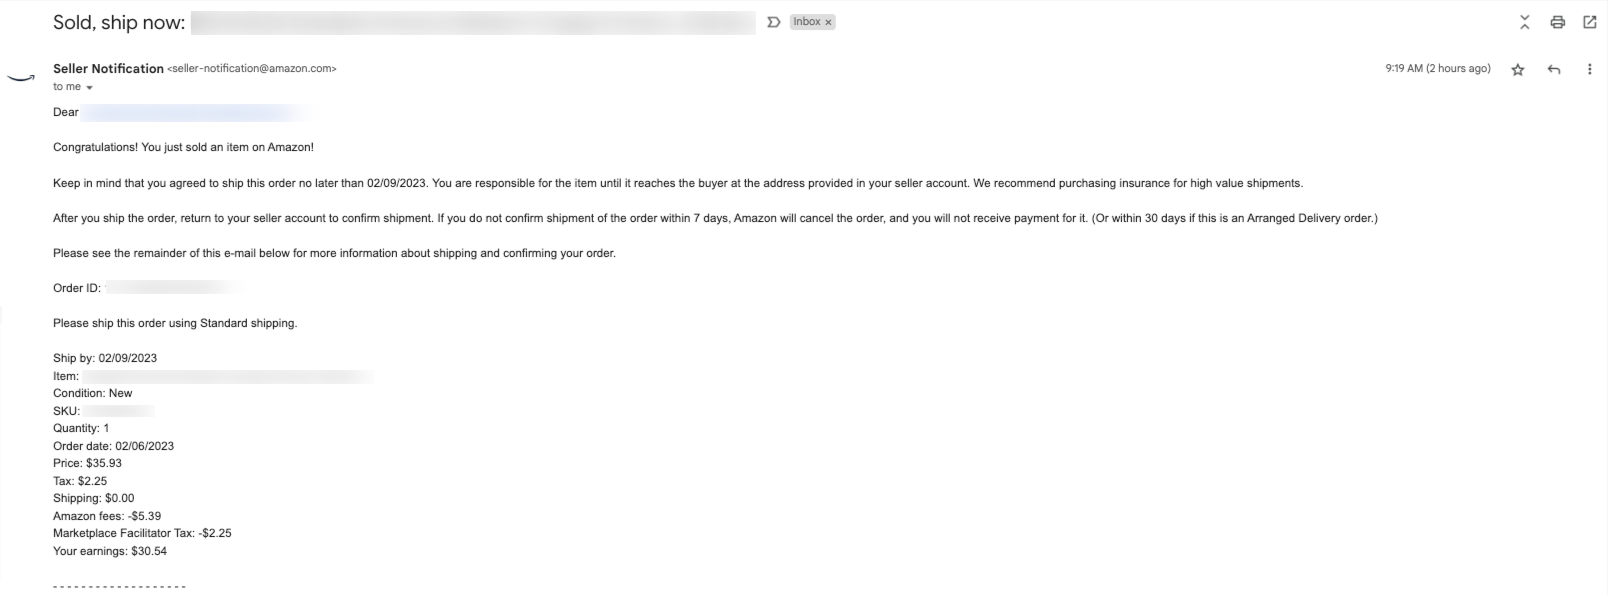Image resolution: width=1608 pixels, height=595 pixels.
Task: Click the sender name Seller Notification
Action: [x=108, y=68]
